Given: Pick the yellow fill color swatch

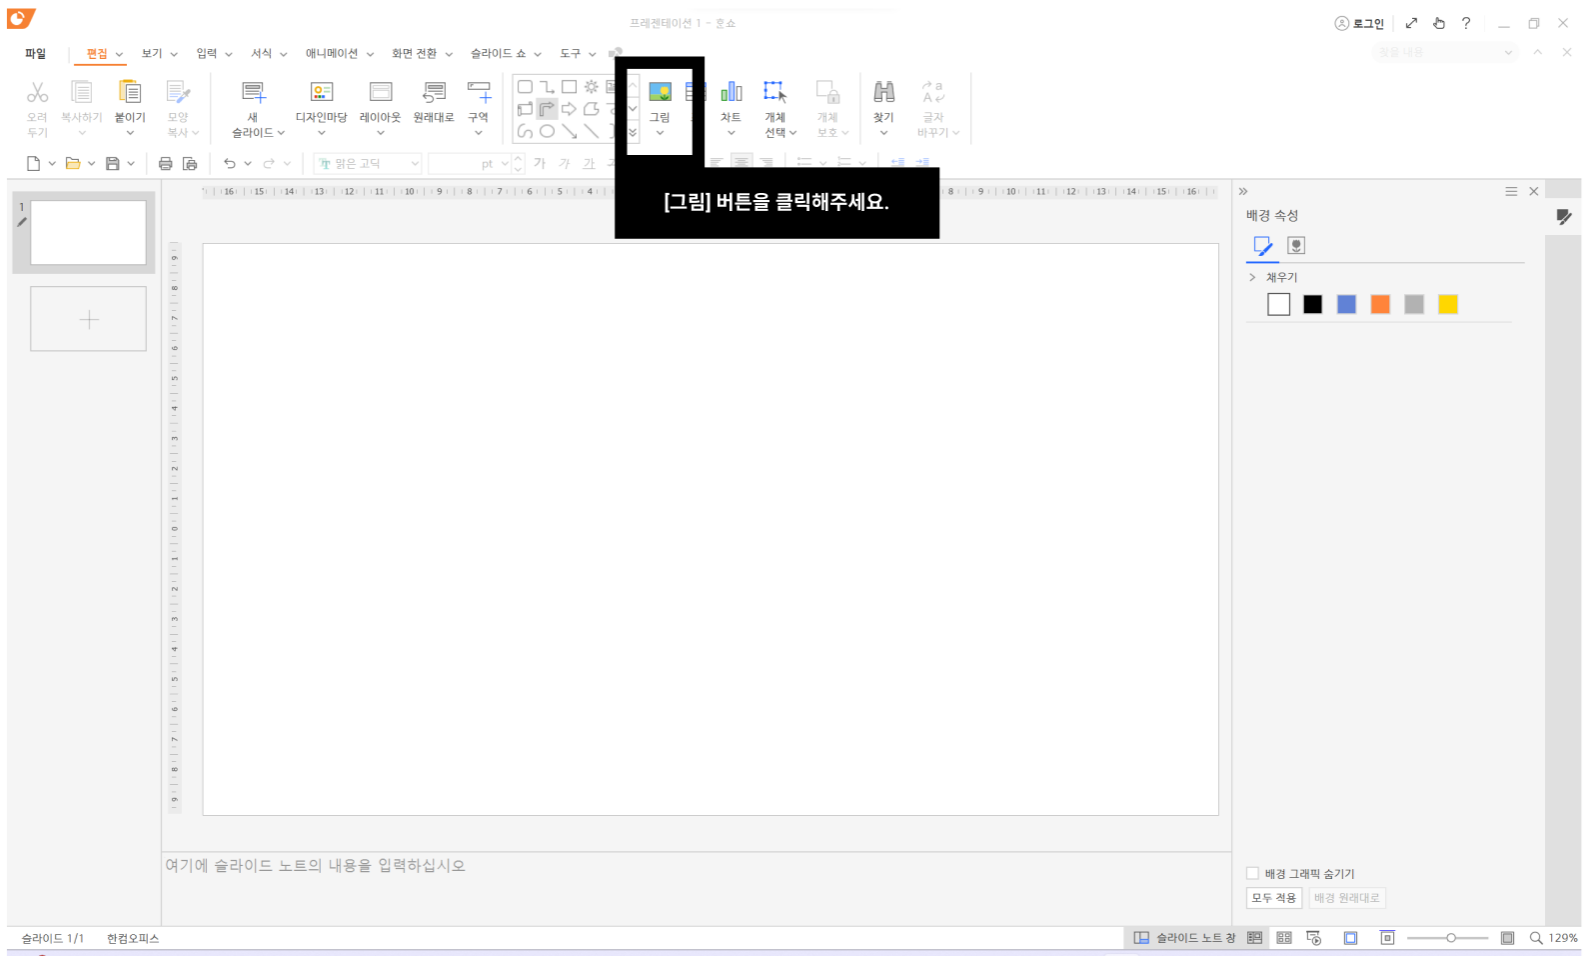Looking at the screenshot, I should point(1448,305).
